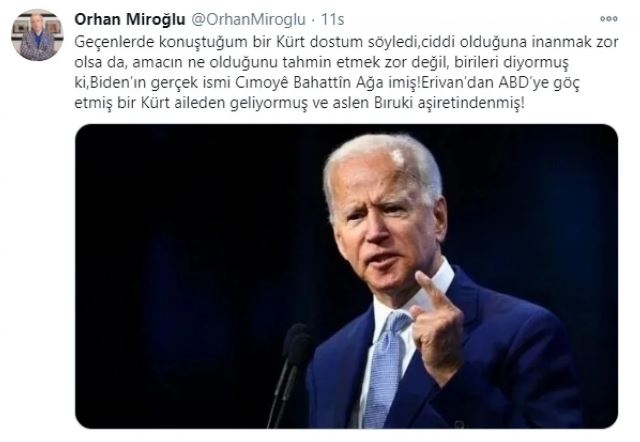Viewport: 640px width, 442px height.
Task: Open the tweet's three-dot more options menu
Action: point(608,19)
